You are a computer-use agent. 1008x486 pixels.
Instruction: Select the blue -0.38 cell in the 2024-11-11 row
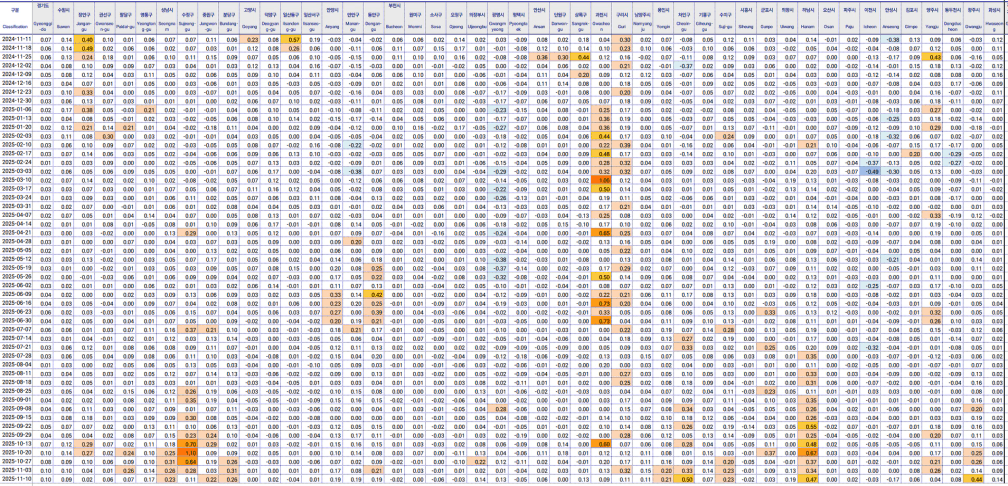[893, 39]
